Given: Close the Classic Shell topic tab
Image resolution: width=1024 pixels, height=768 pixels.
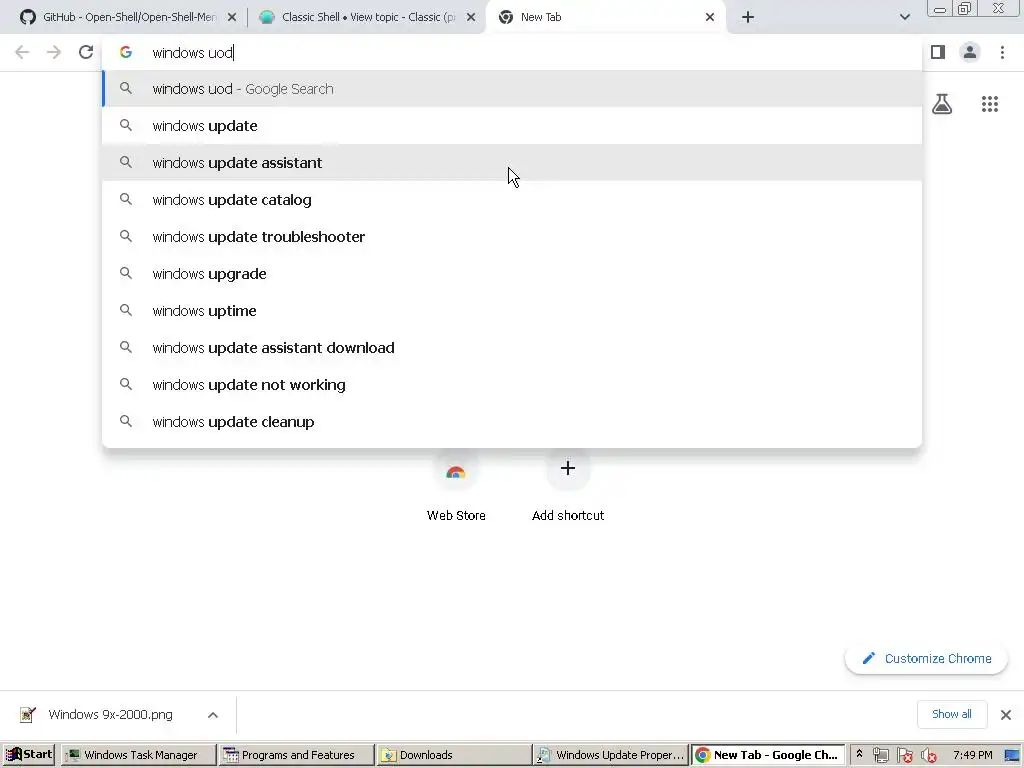Looking at the screenshot, I should [x=471, y=17].
